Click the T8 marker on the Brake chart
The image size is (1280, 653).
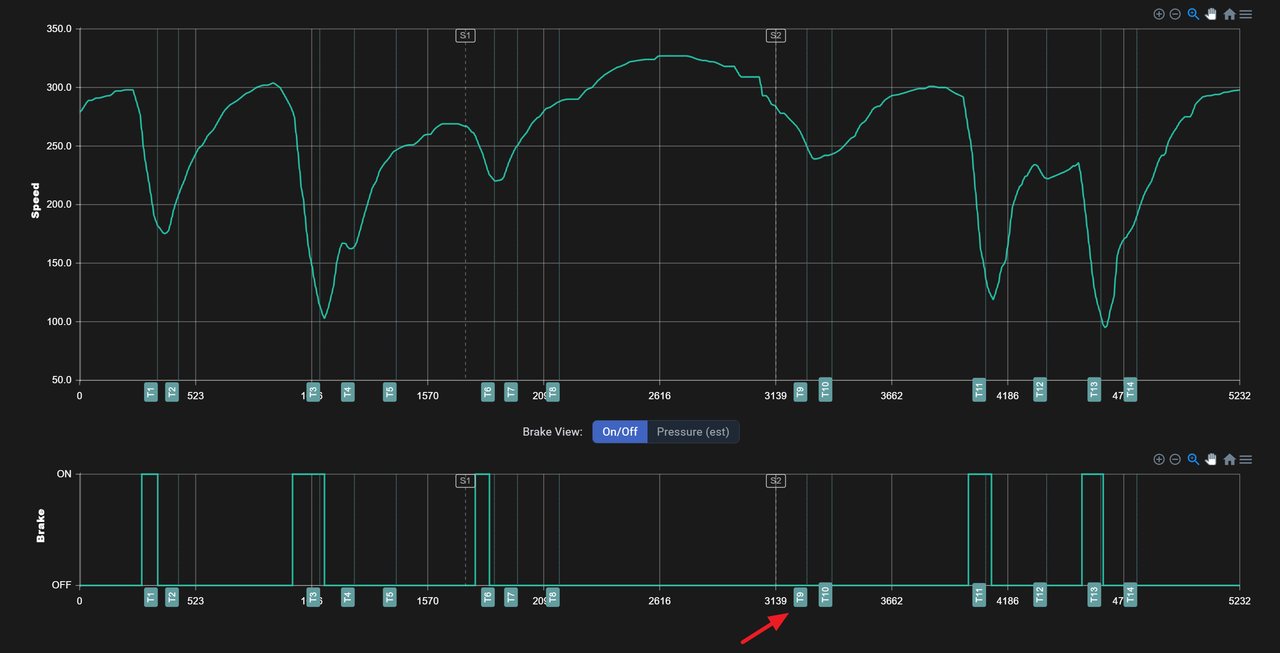pos(552,597)
